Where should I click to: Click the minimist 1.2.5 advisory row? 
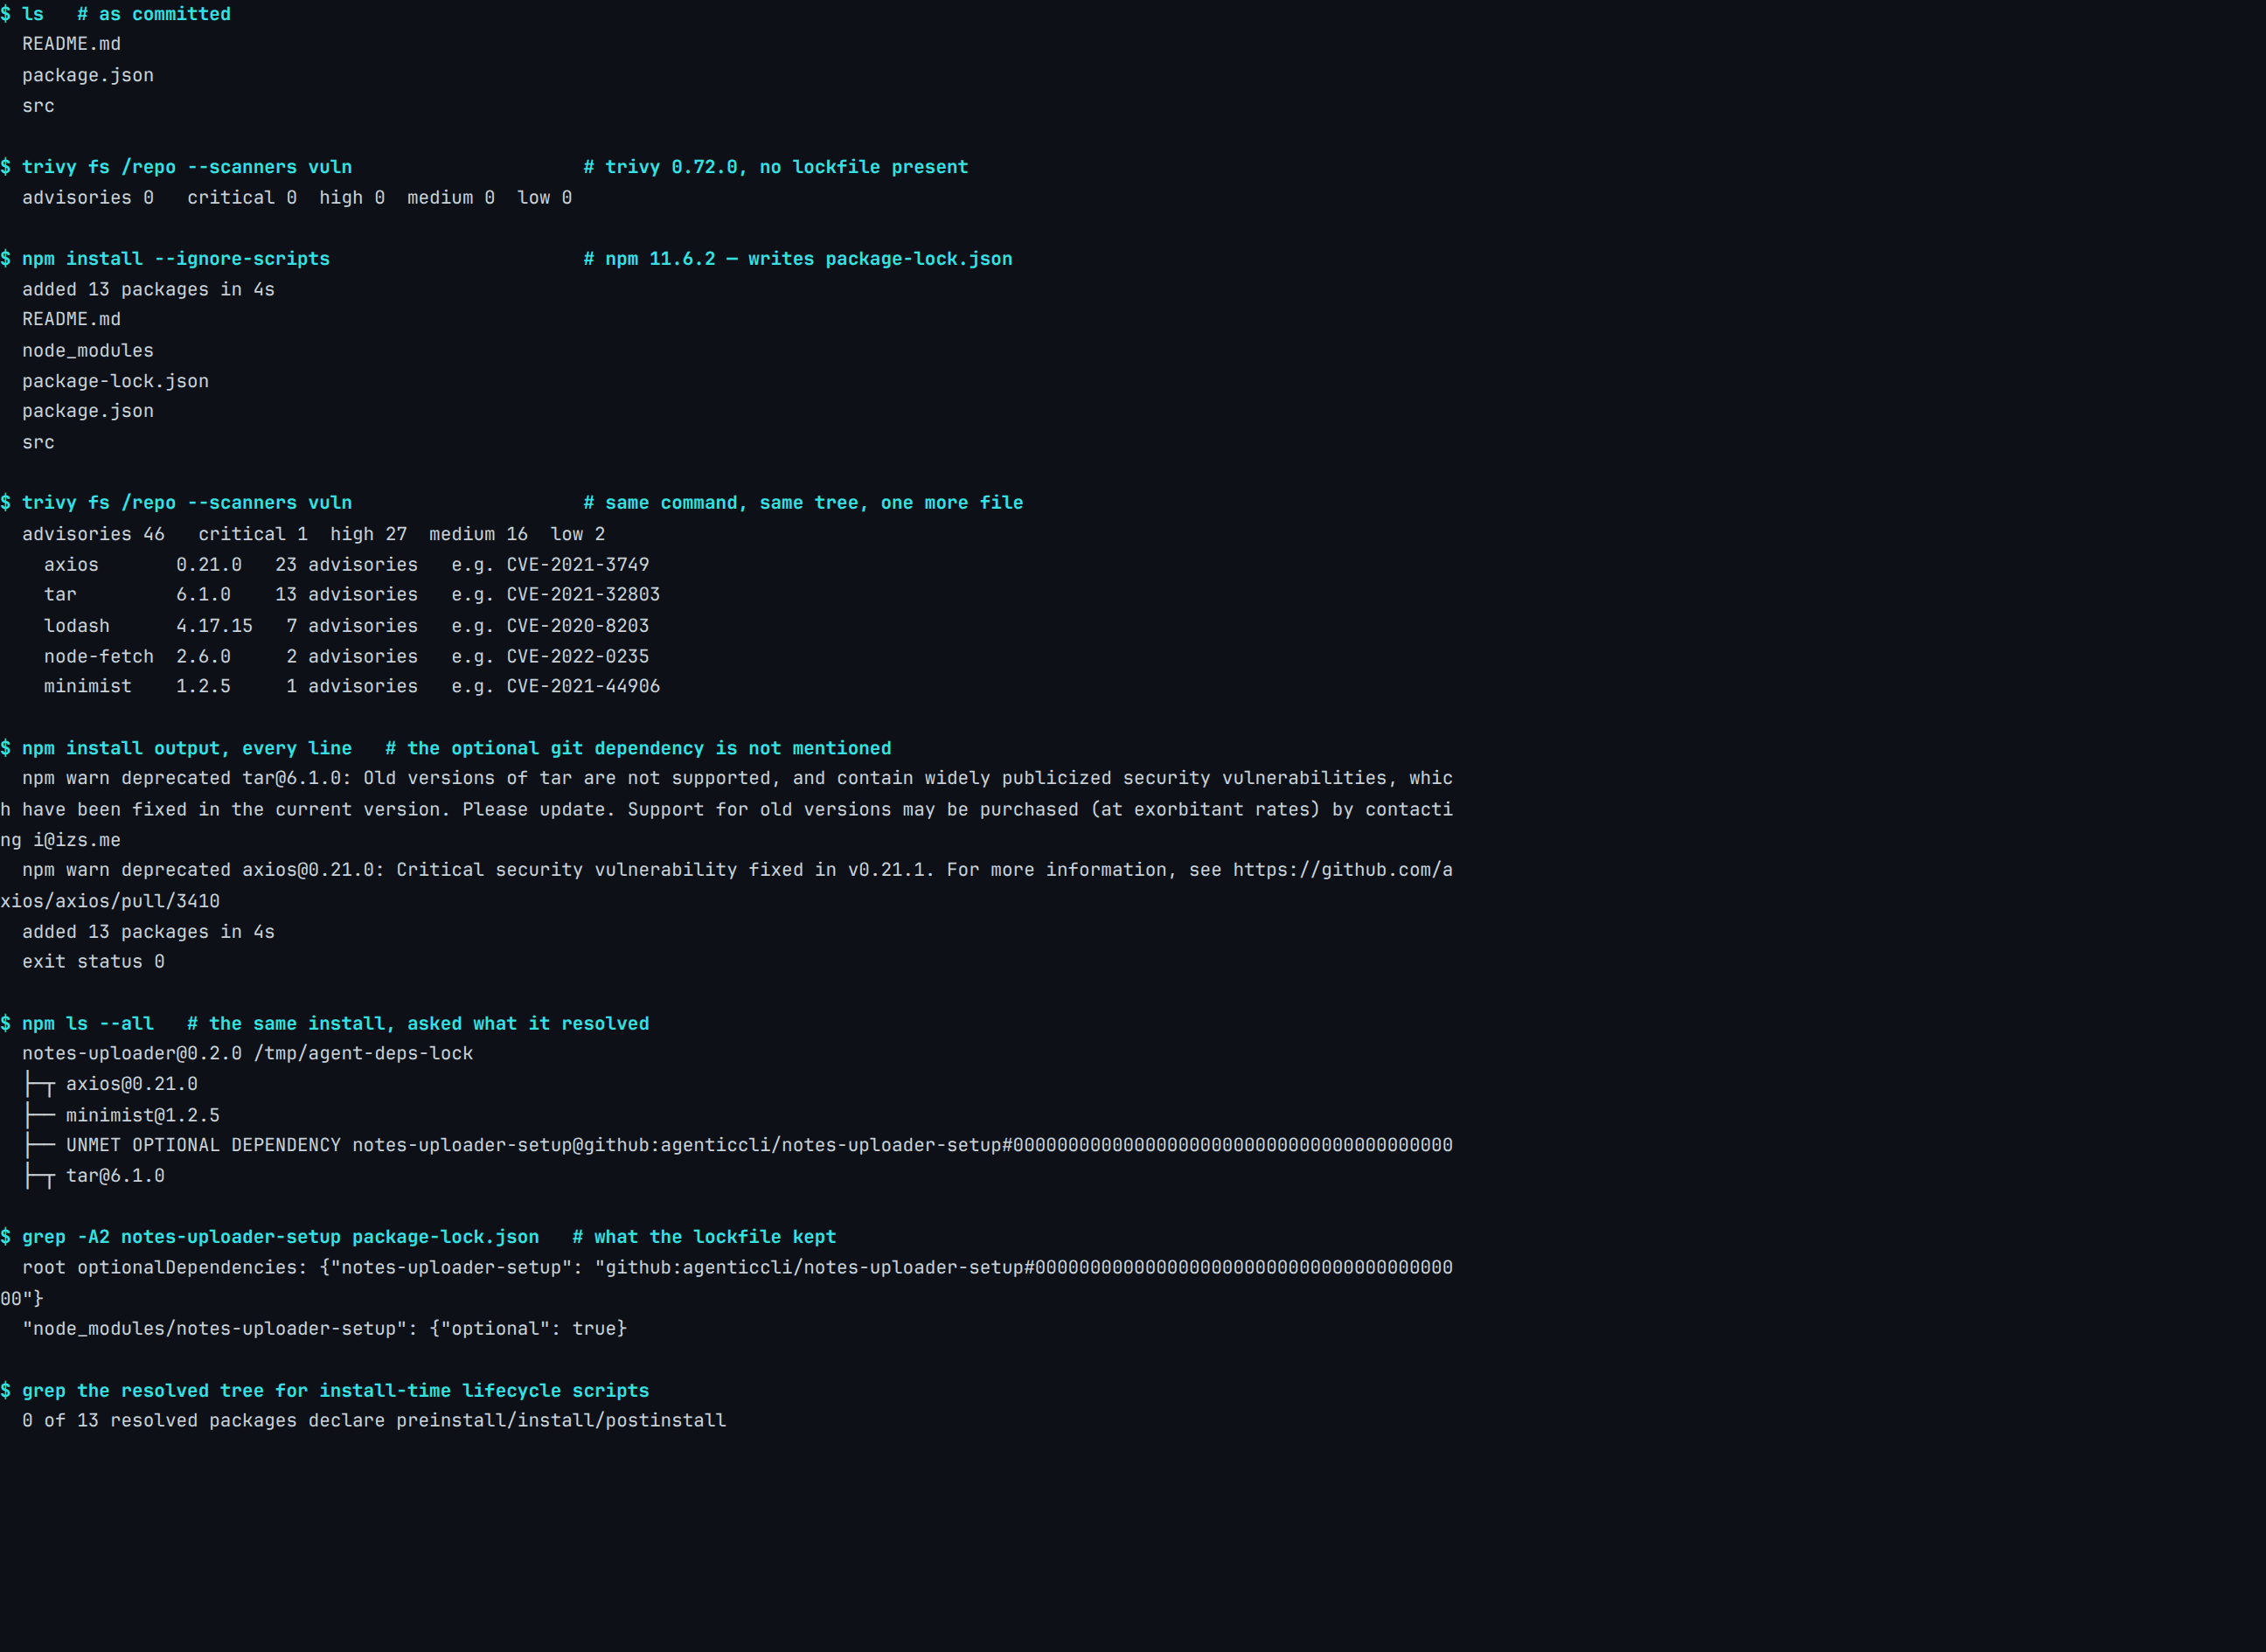coord(351,687)
